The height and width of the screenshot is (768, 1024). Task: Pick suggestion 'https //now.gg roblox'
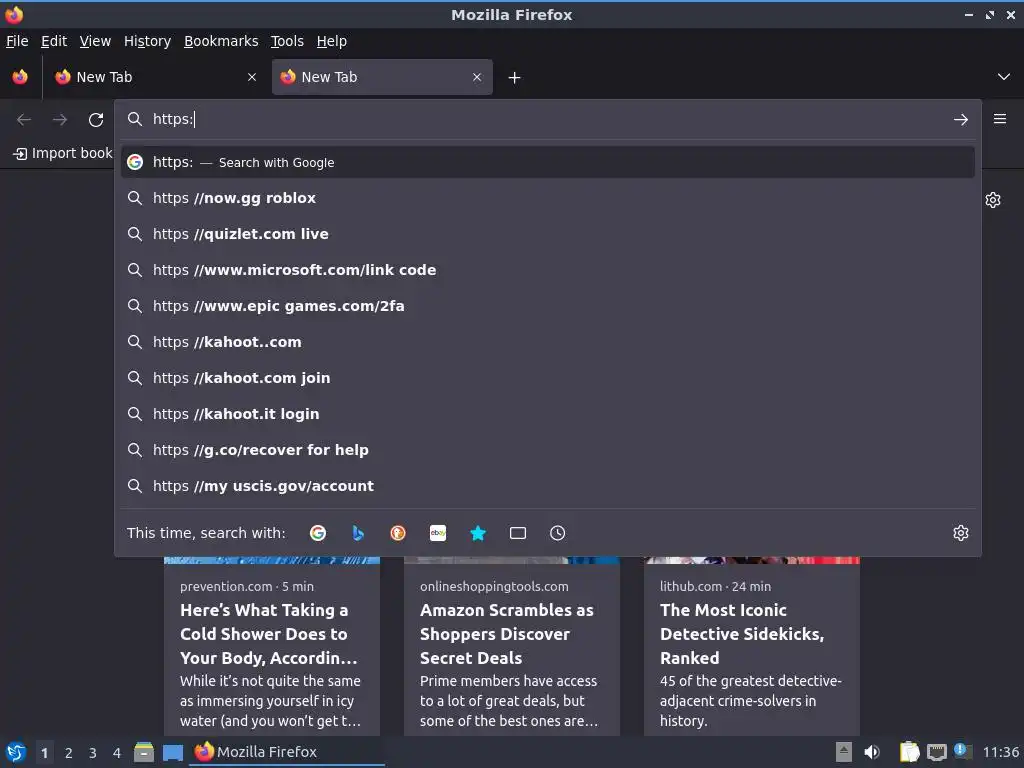(548, 198)
